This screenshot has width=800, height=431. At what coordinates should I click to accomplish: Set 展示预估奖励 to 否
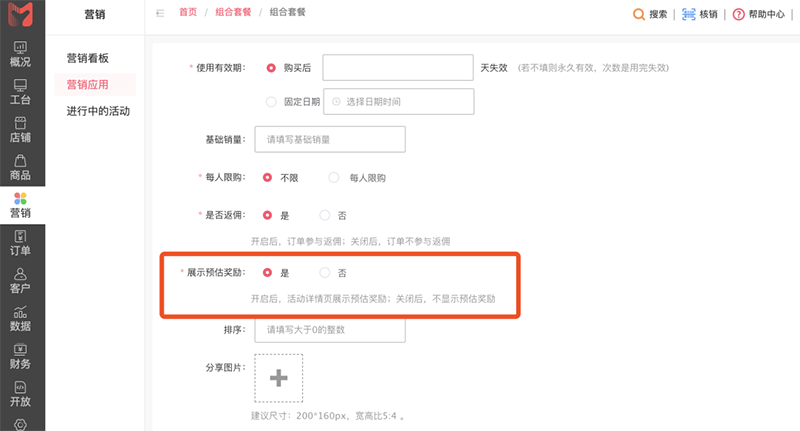tap(324, 272)
